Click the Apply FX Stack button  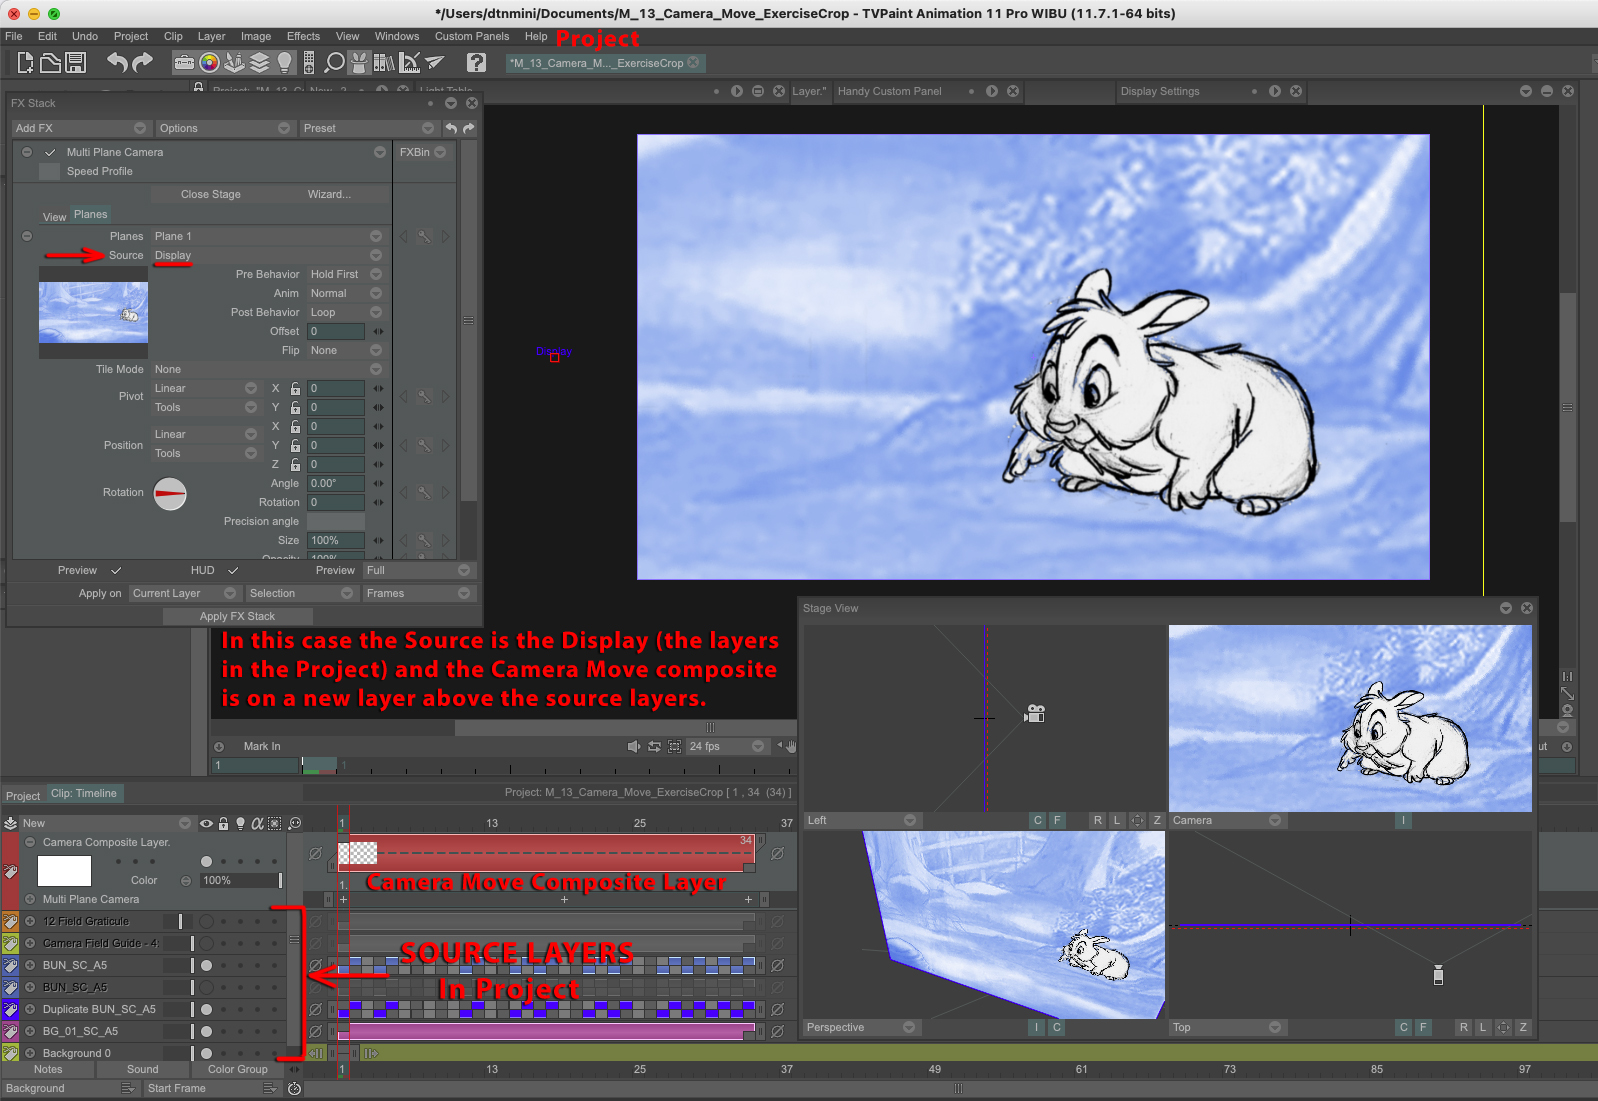[237, 616]
